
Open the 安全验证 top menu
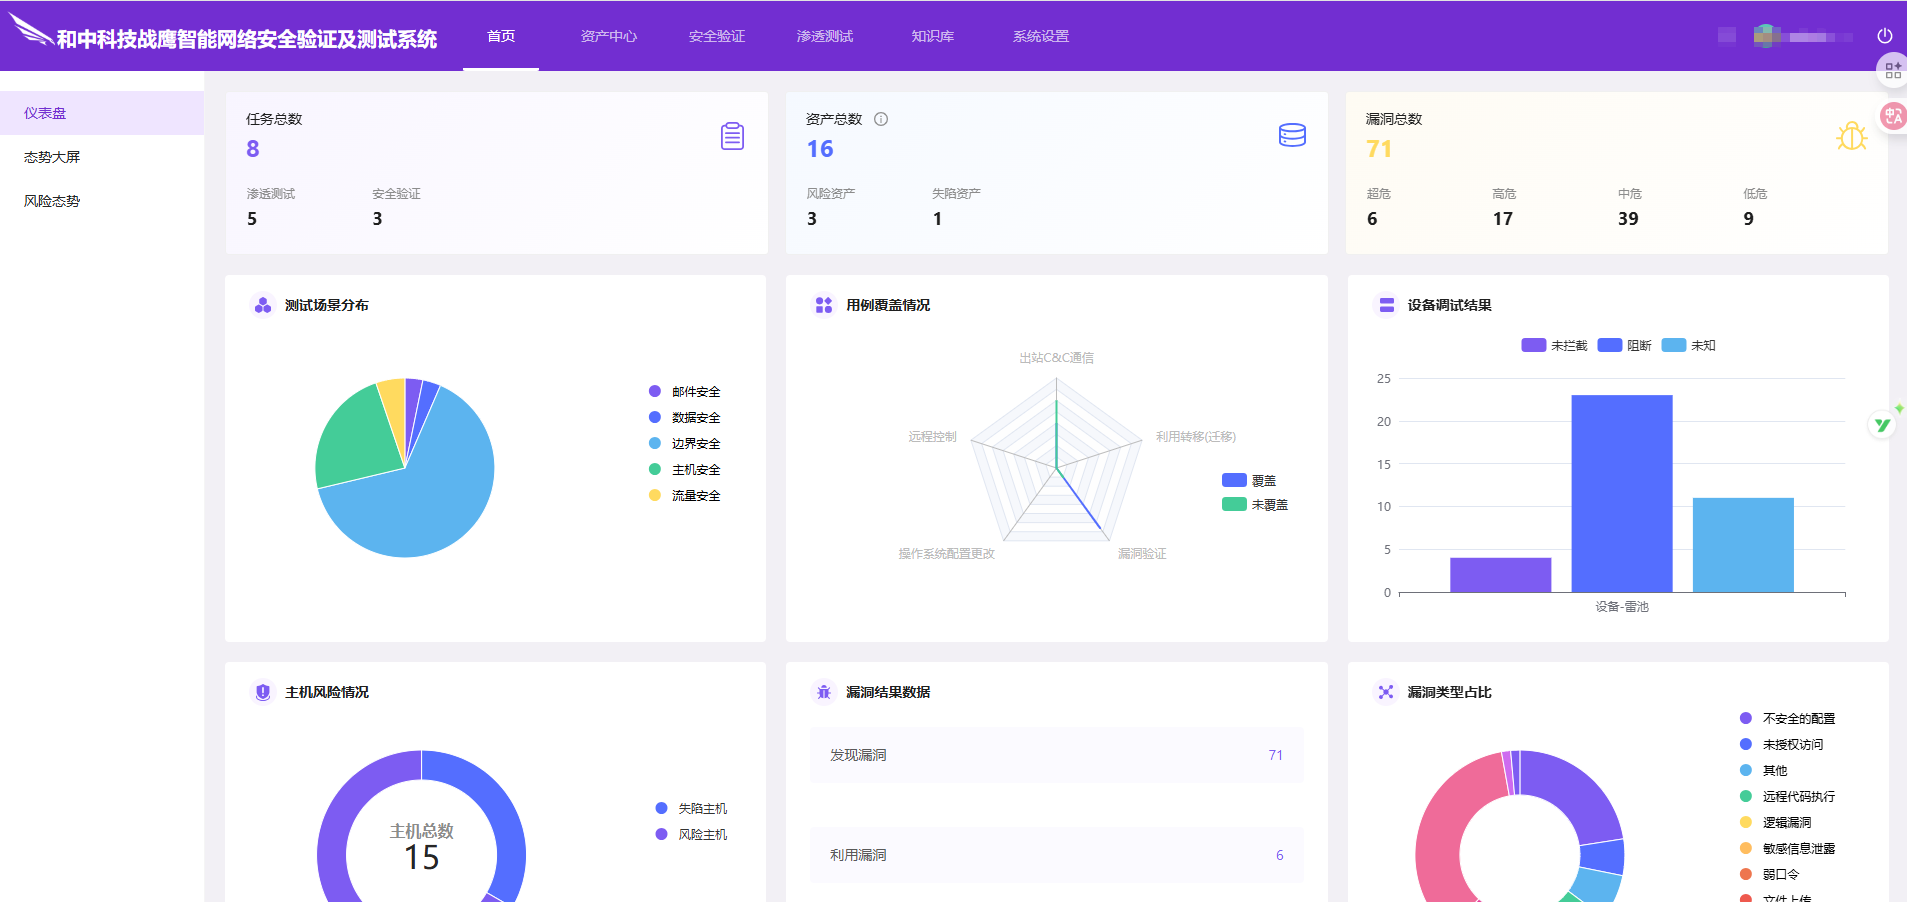coord(716,36)
